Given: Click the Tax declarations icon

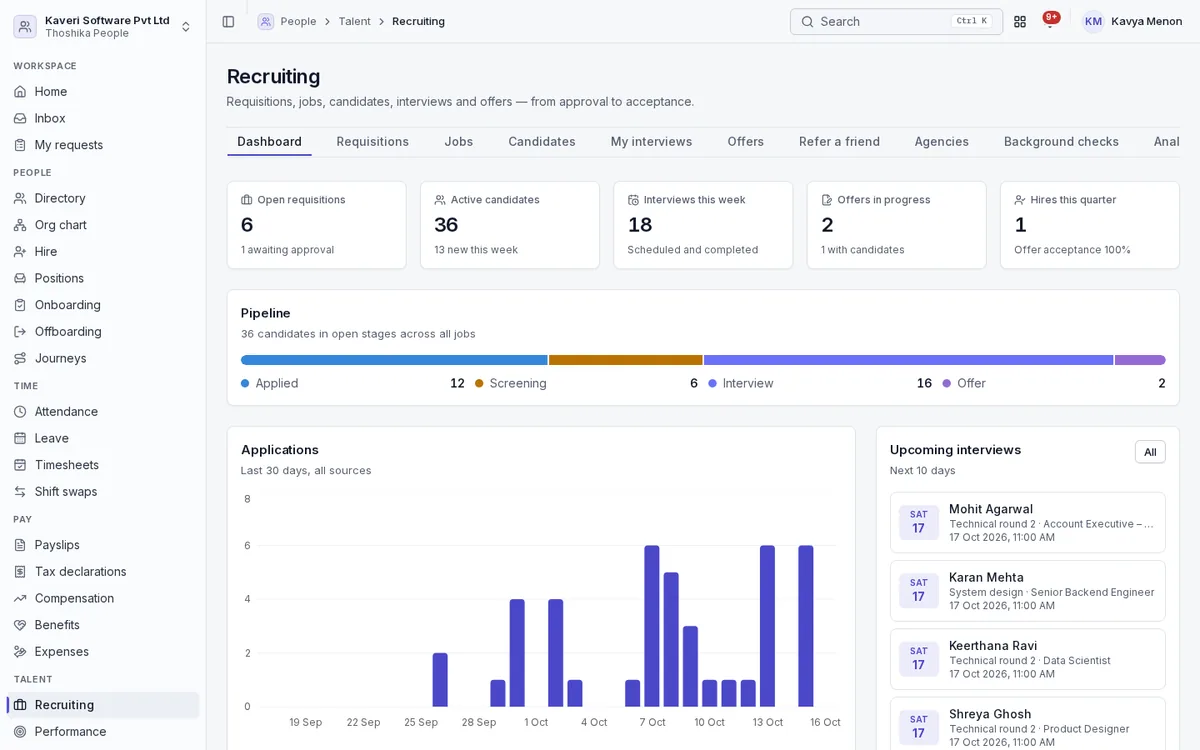Looking at the screenshot, I should tap(20, 572).
